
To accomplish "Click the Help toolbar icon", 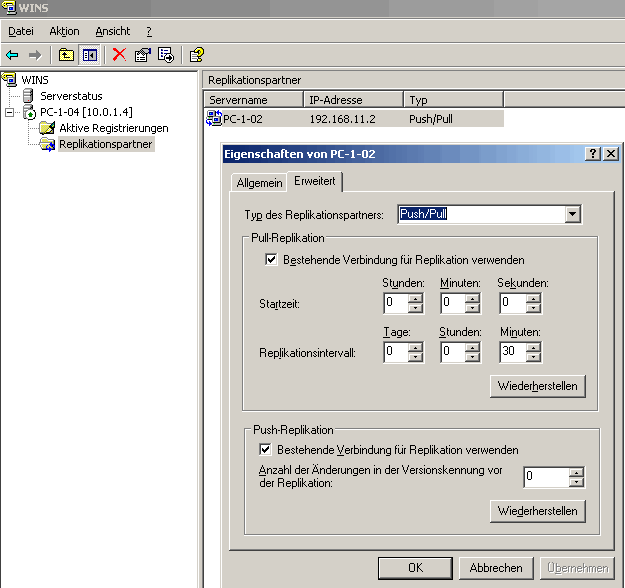I will (x=197, y=55).
